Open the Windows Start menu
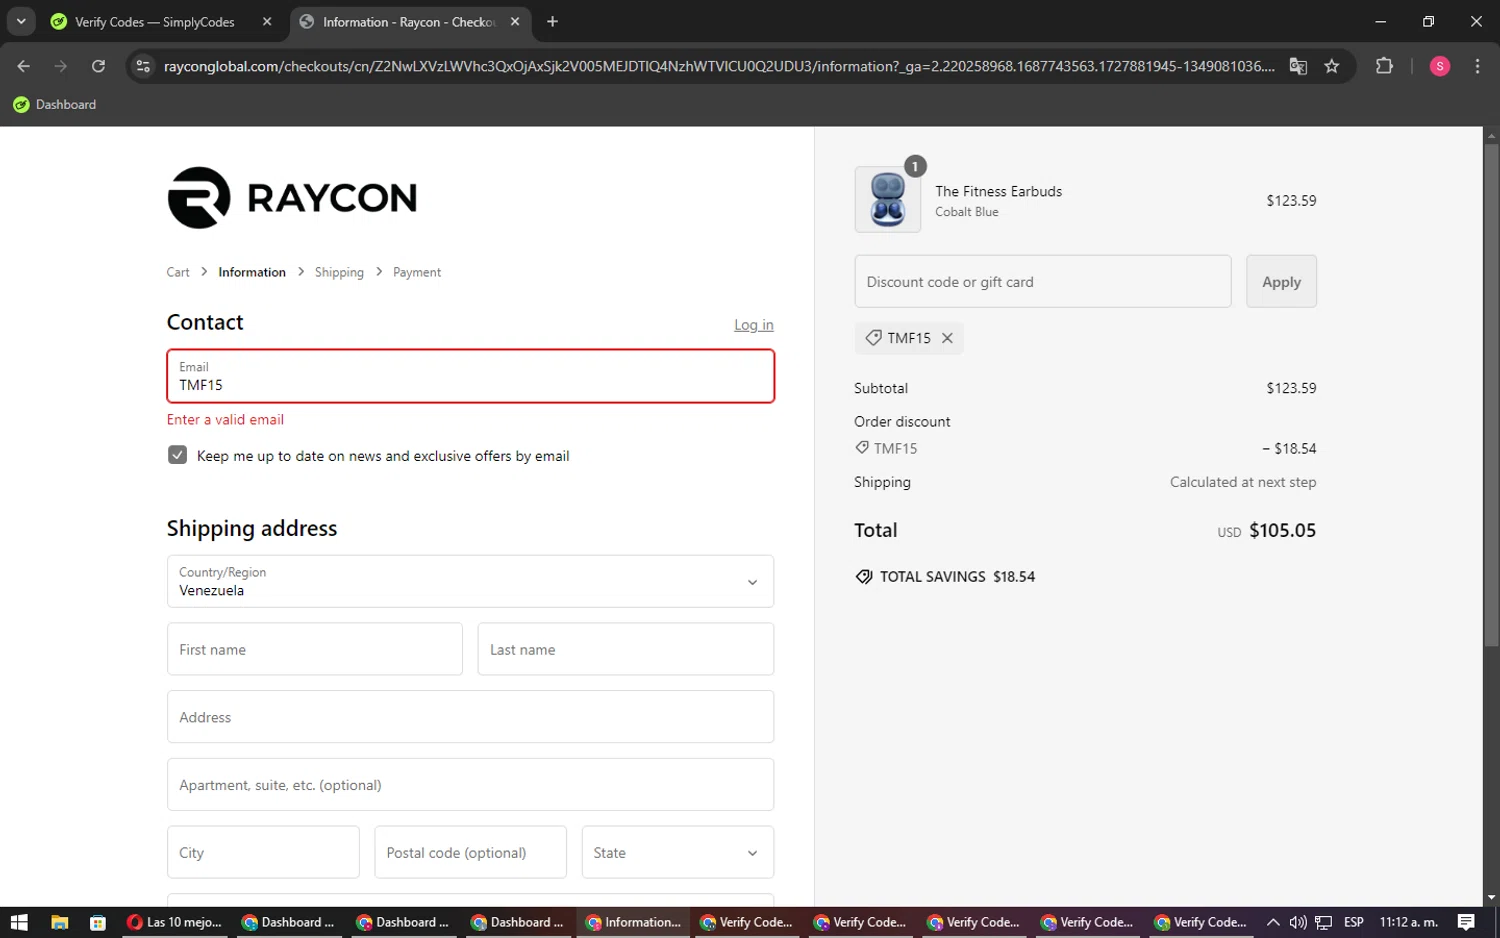This screenshot has width=1500, height=938. pos(19,922)
